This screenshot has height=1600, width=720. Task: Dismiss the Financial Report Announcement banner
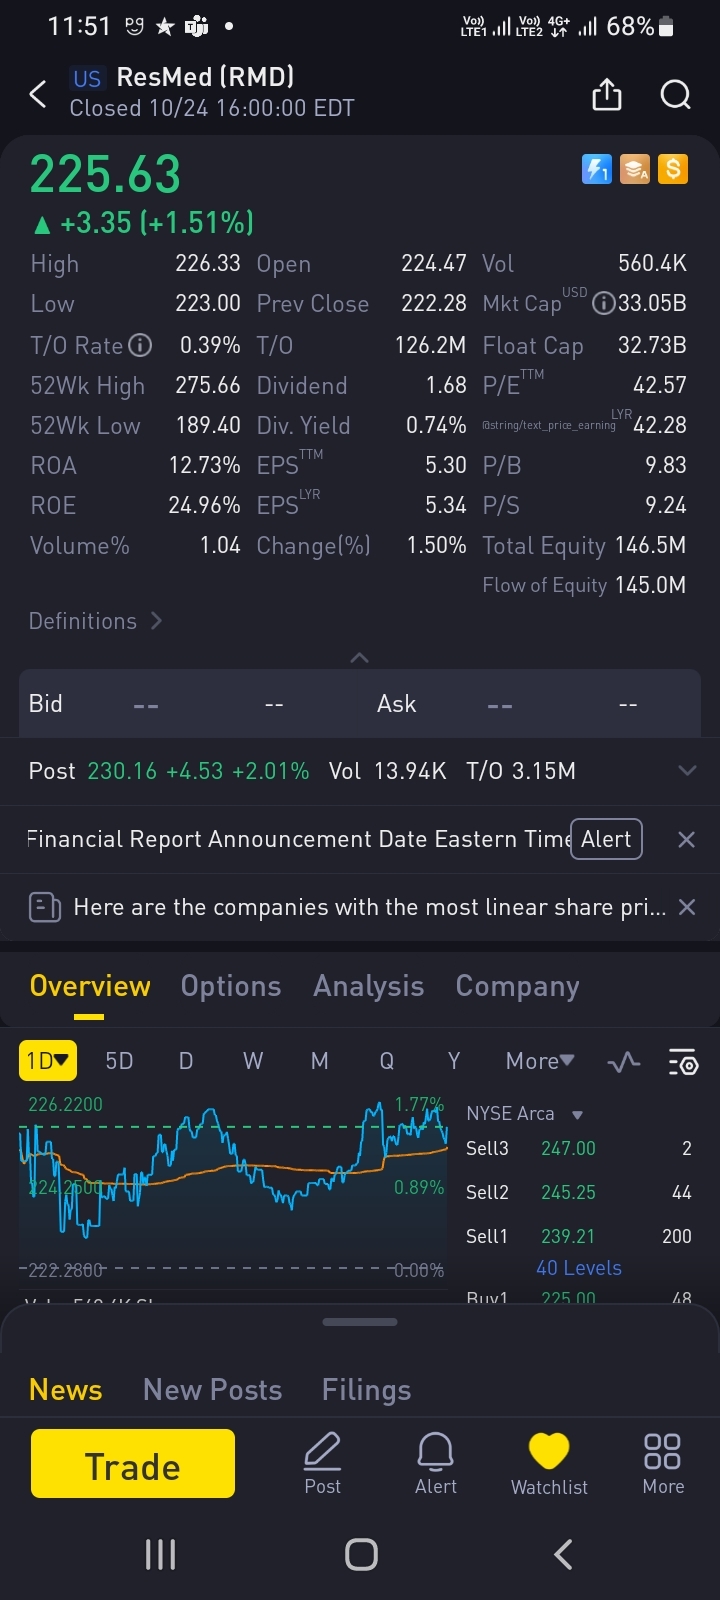(x=687, y=839)
